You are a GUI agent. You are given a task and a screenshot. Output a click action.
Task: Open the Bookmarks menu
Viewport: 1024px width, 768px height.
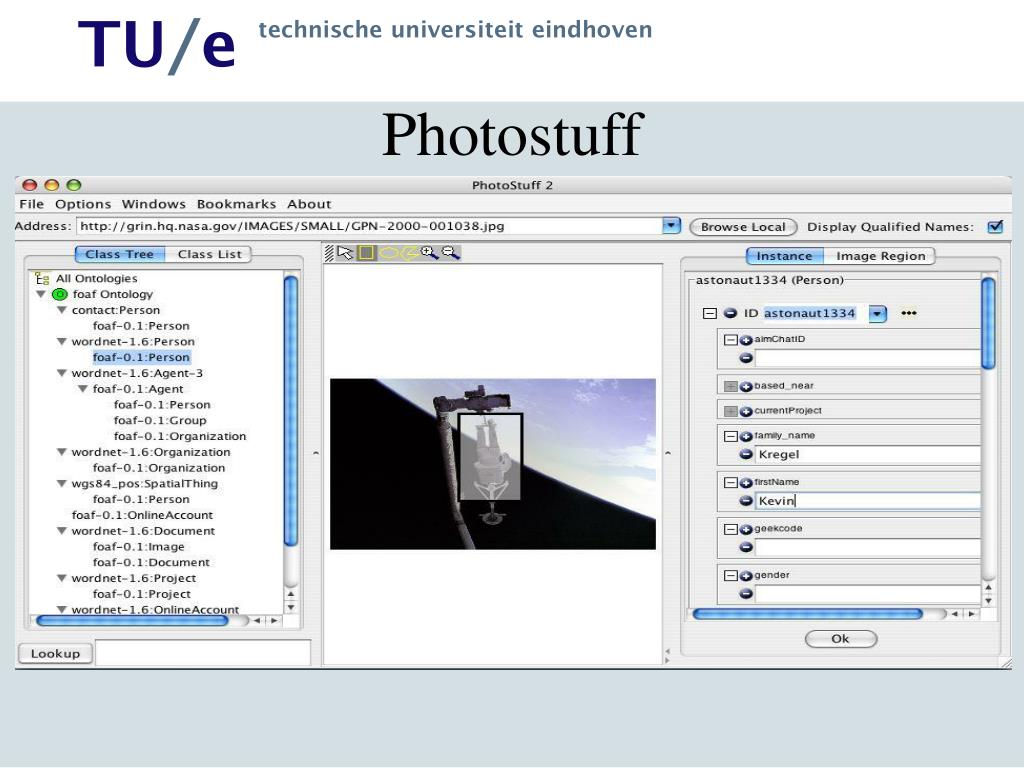pos(236,204)
